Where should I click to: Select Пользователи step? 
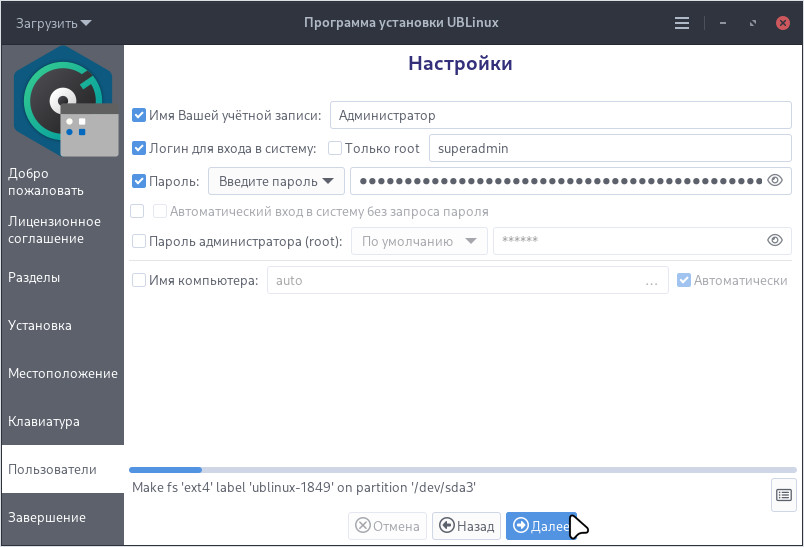pos(62,469)
